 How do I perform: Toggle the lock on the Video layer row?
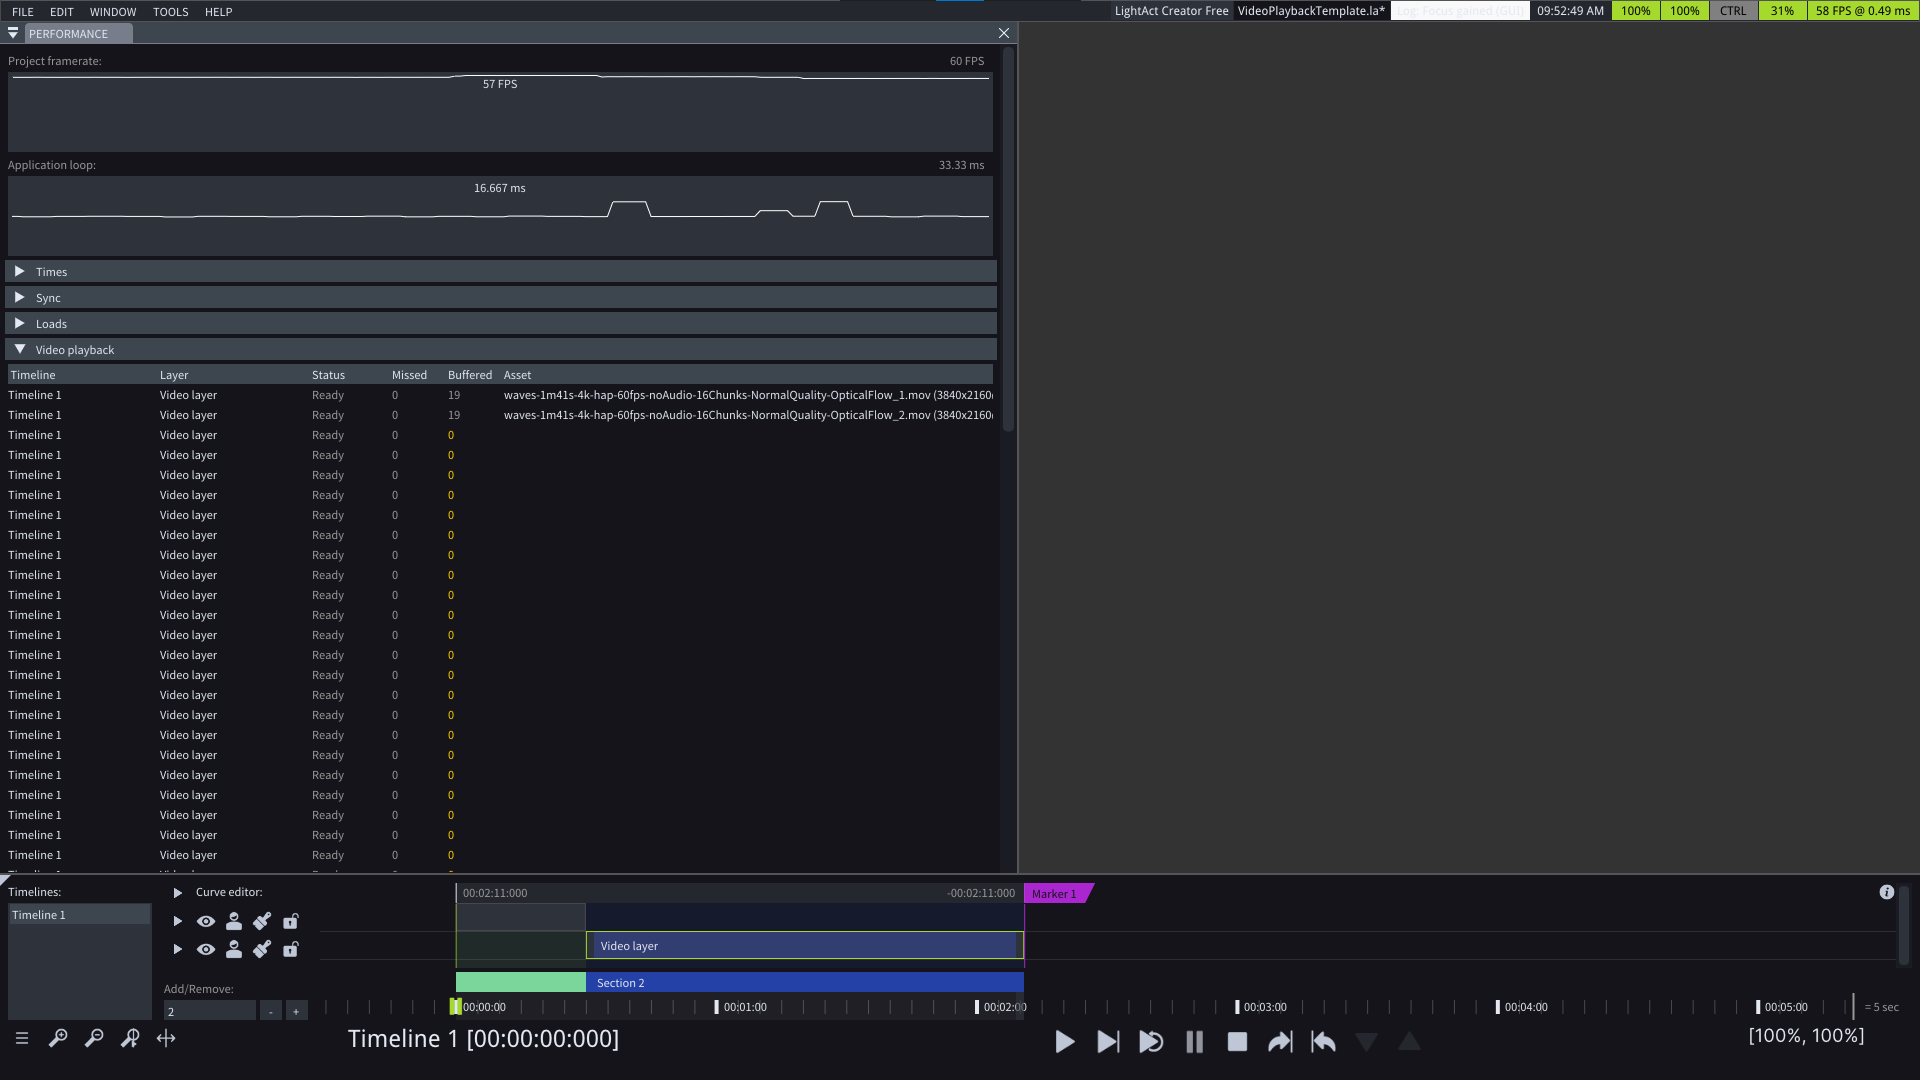(x=291, y=949)
